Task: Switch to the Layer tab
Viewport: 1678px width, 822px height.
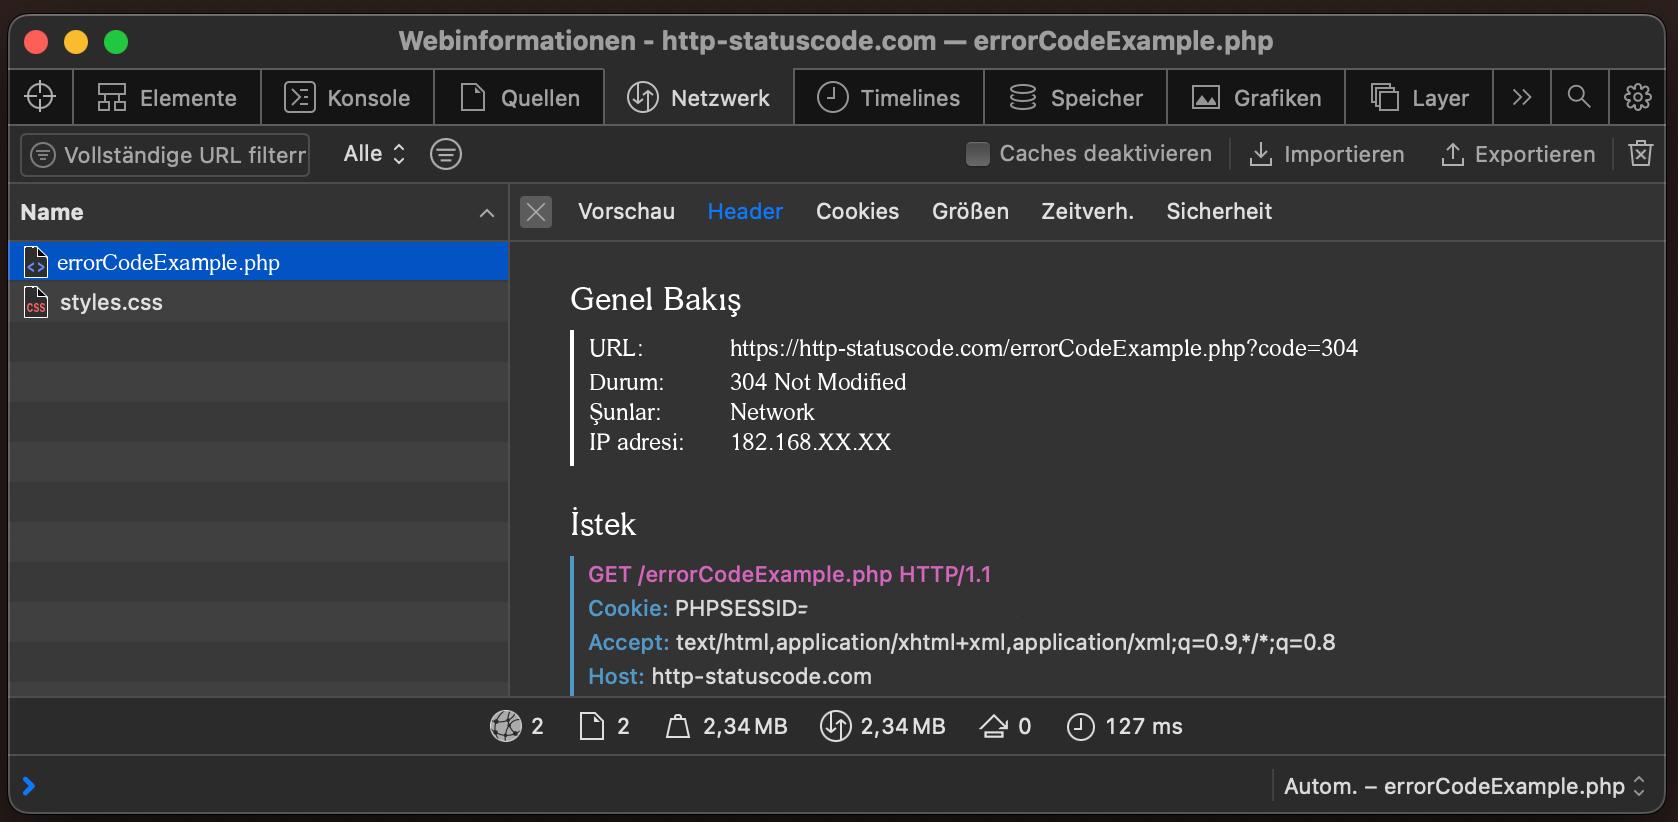Action: pos(1420,97)
